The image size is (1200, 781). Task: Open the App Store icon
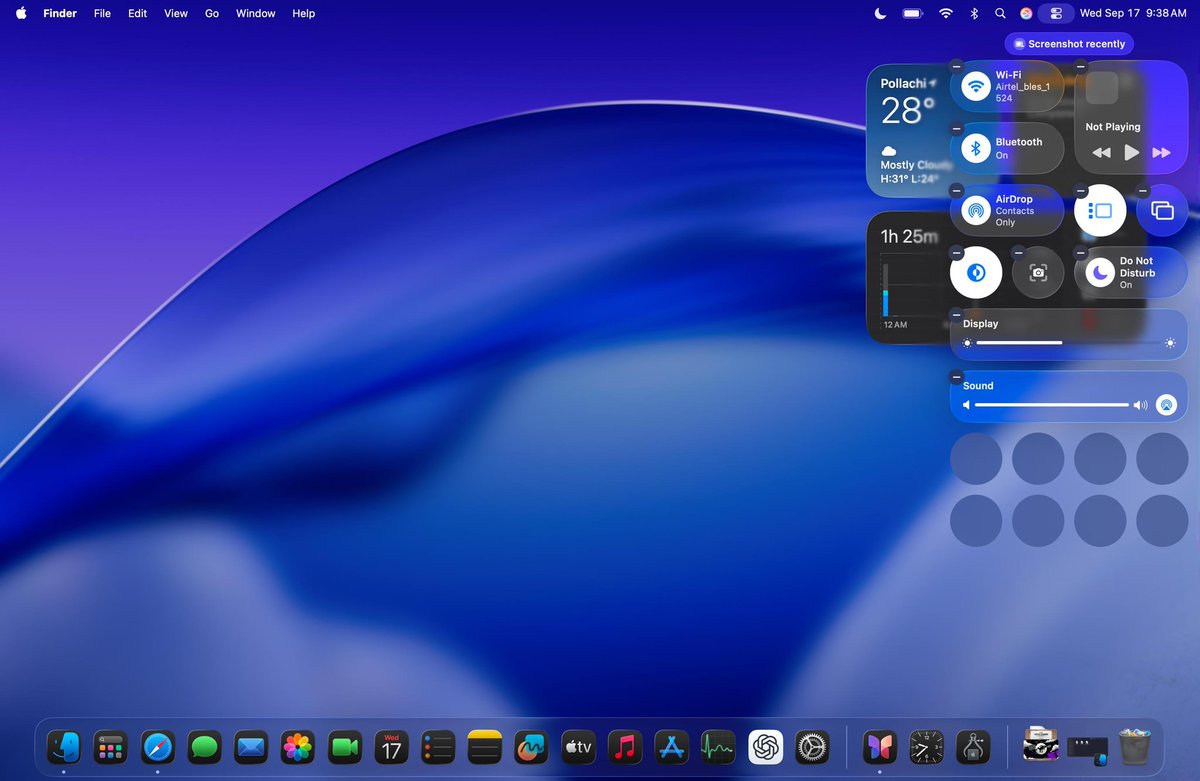[x=671, y=747]
